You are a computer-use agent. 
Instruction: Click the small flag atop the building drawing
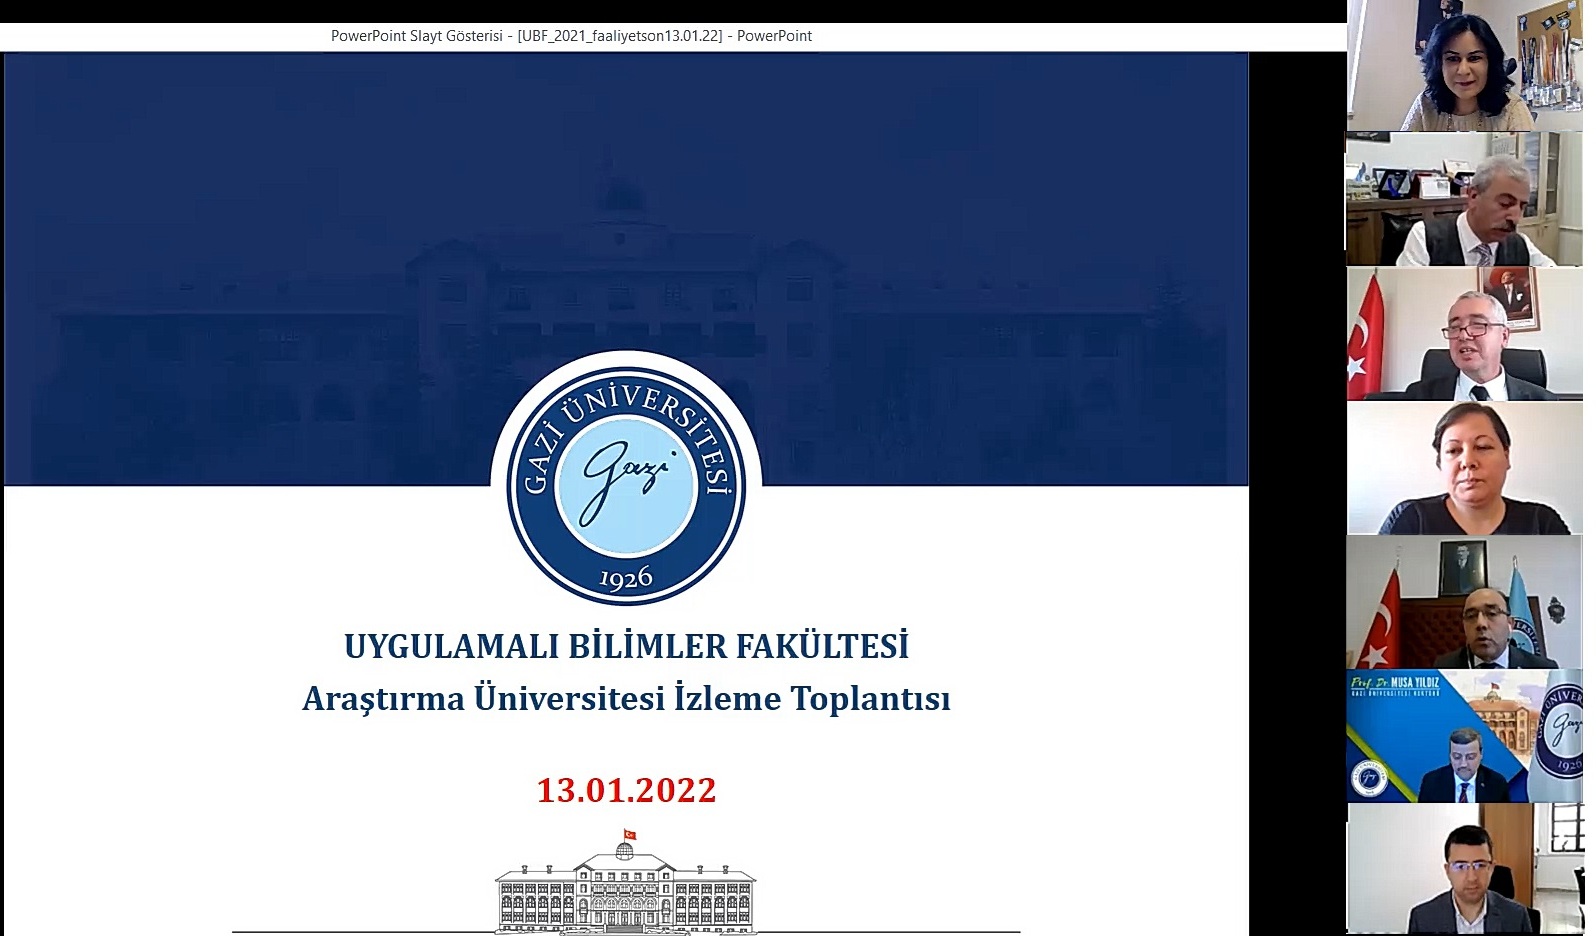click(x=630, y=834)
